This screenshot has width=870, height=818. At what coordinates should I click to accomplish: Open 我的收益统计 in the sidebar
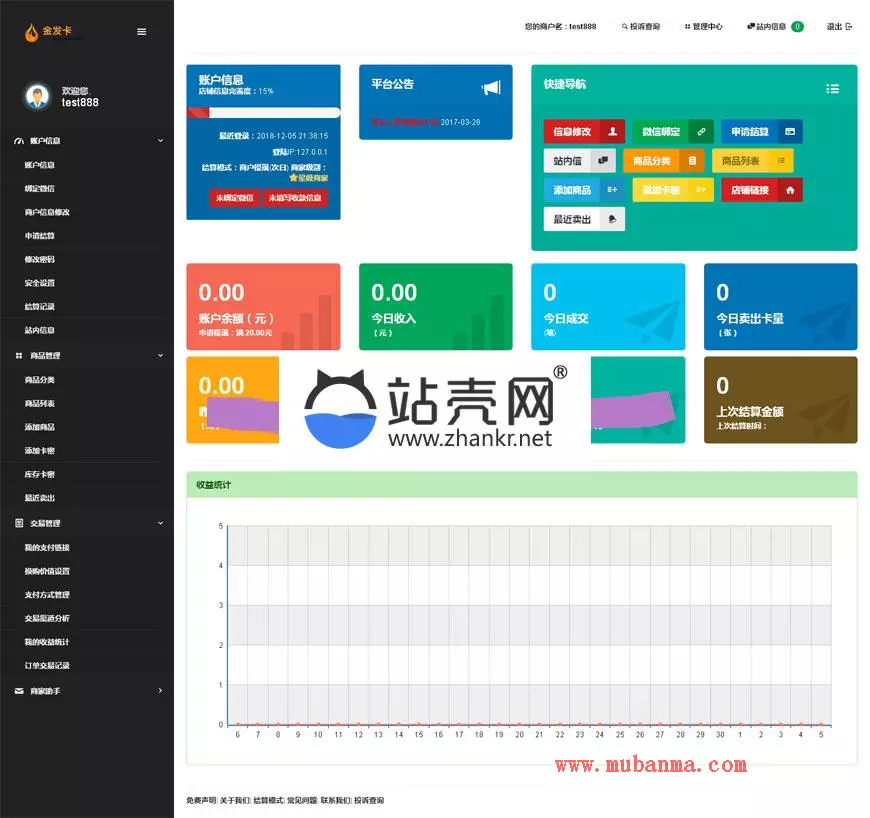(x=47, y=642)
